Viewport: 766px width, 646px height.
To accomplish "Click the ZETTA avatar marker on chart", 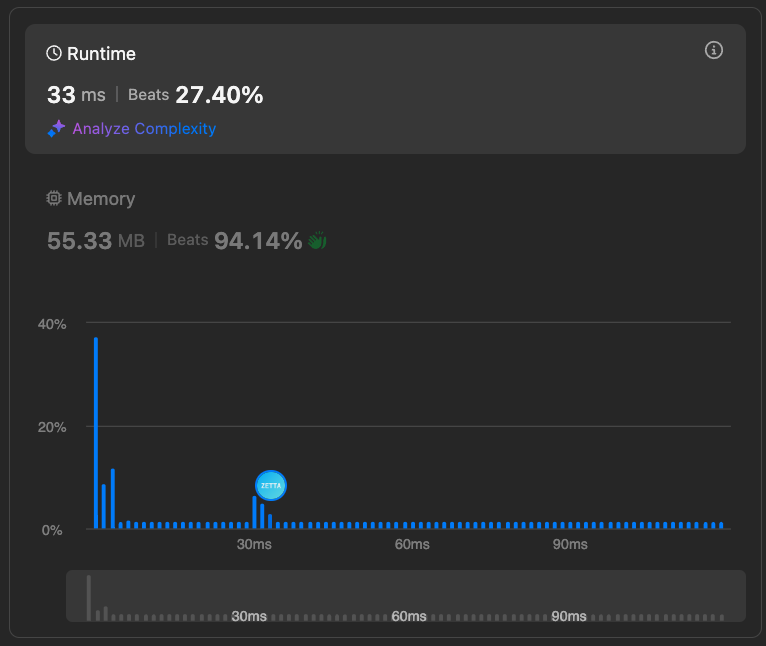I will pos(271,485).
